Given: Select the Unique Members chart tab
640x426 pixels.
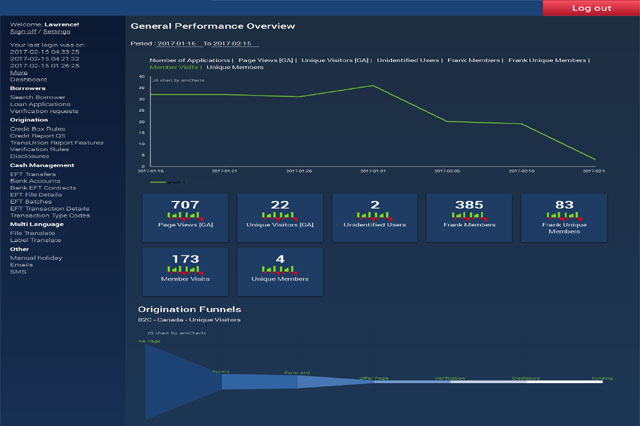Looking at the screenshot, I should 229,67.
